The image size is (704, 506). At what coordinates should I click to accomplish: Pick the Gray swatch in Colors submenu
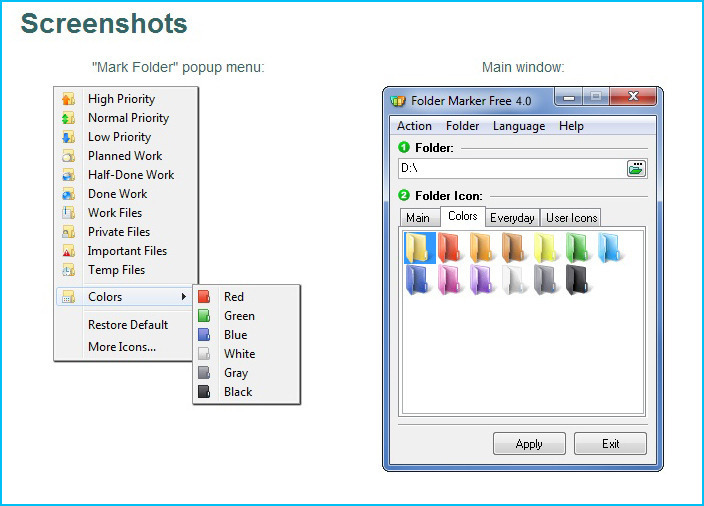[204, 373]
